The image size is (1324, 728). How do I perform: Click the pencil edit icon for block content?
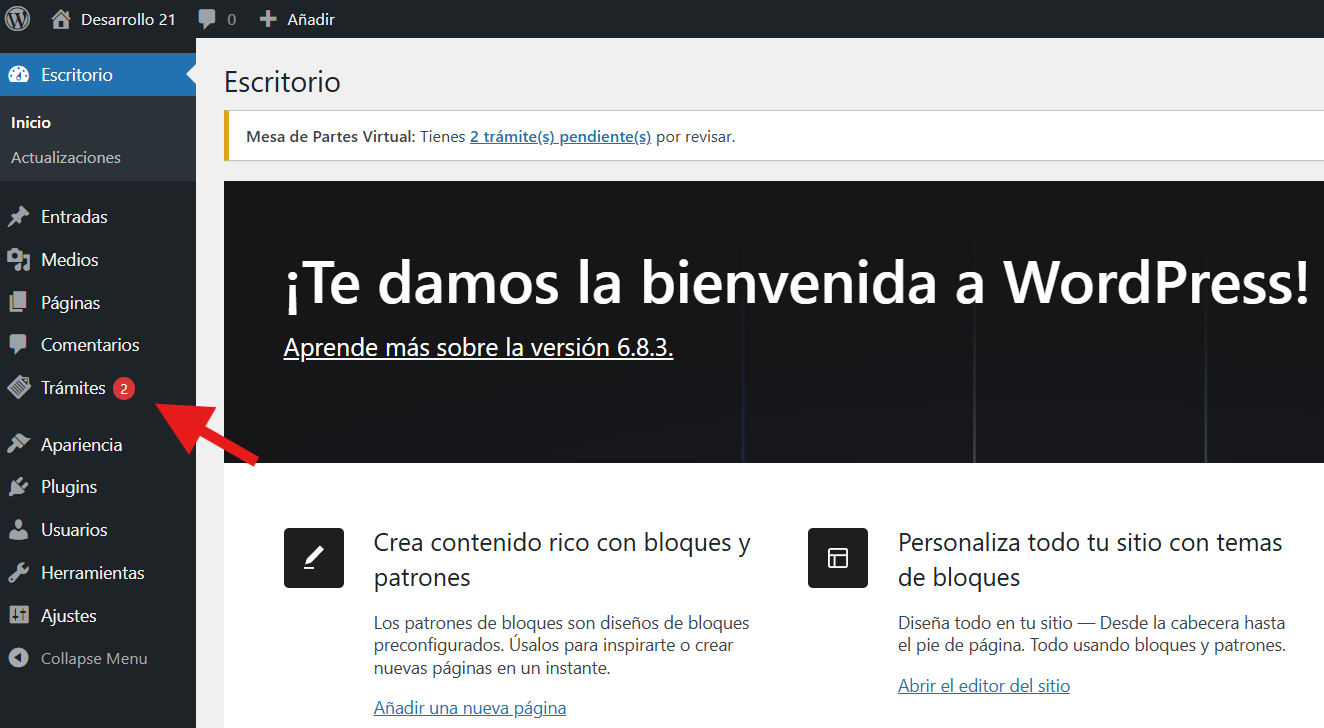314,558
